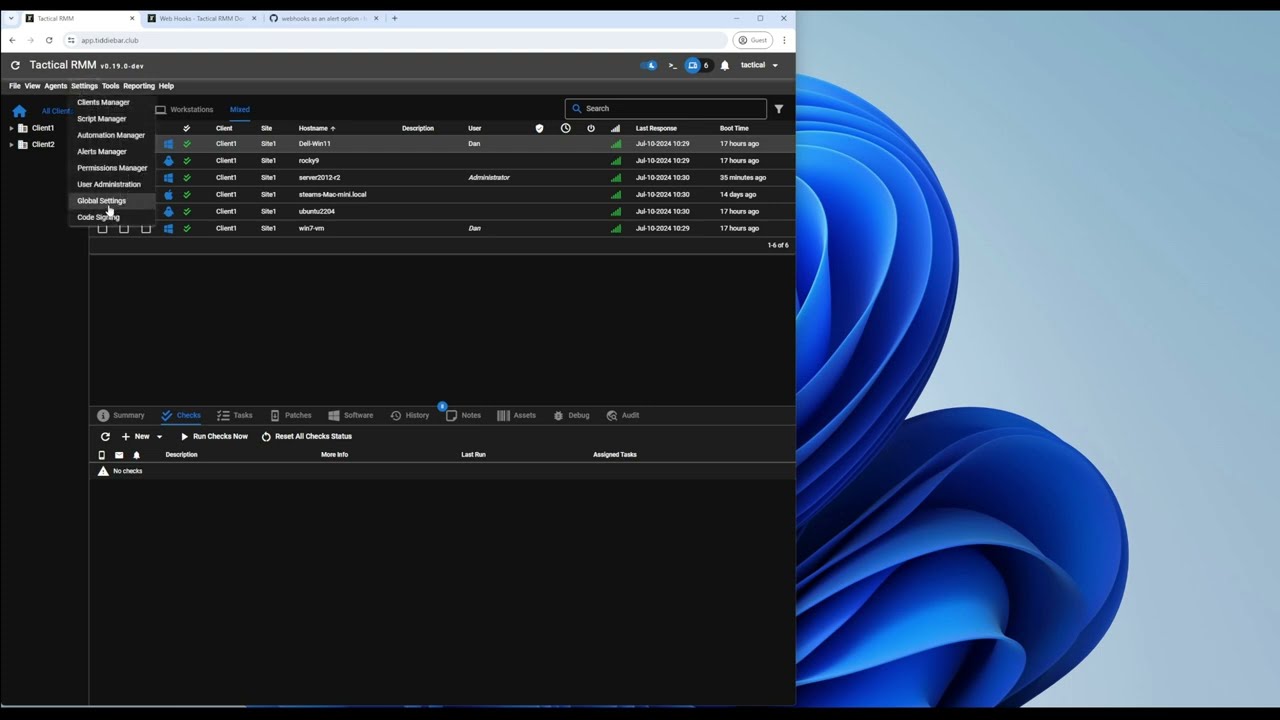This screenshot has width=1280, height=720.
Task: Choose Permissions Manager from Settings menu
Action: pyautogui.click(x=112, y=168)
